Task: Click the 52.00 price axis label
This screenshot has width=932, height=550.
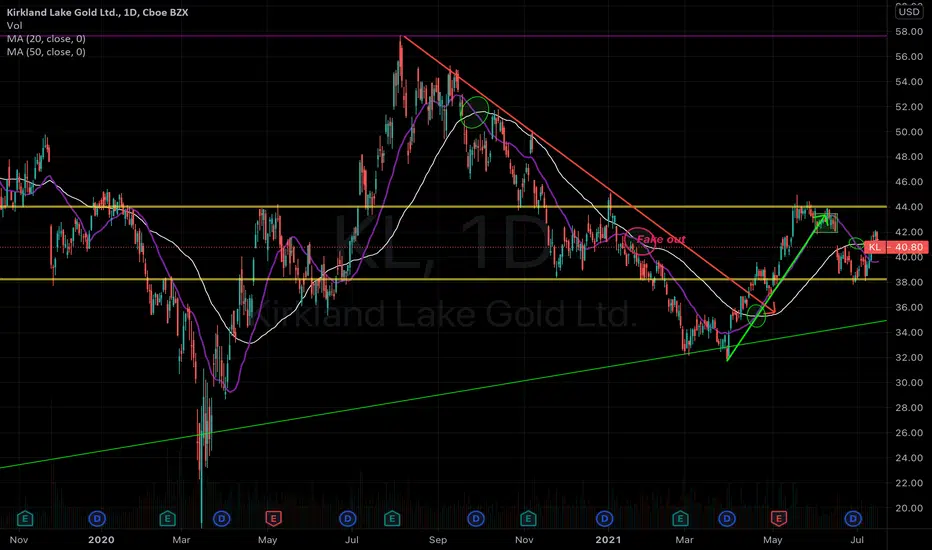Action: (909, 107)
